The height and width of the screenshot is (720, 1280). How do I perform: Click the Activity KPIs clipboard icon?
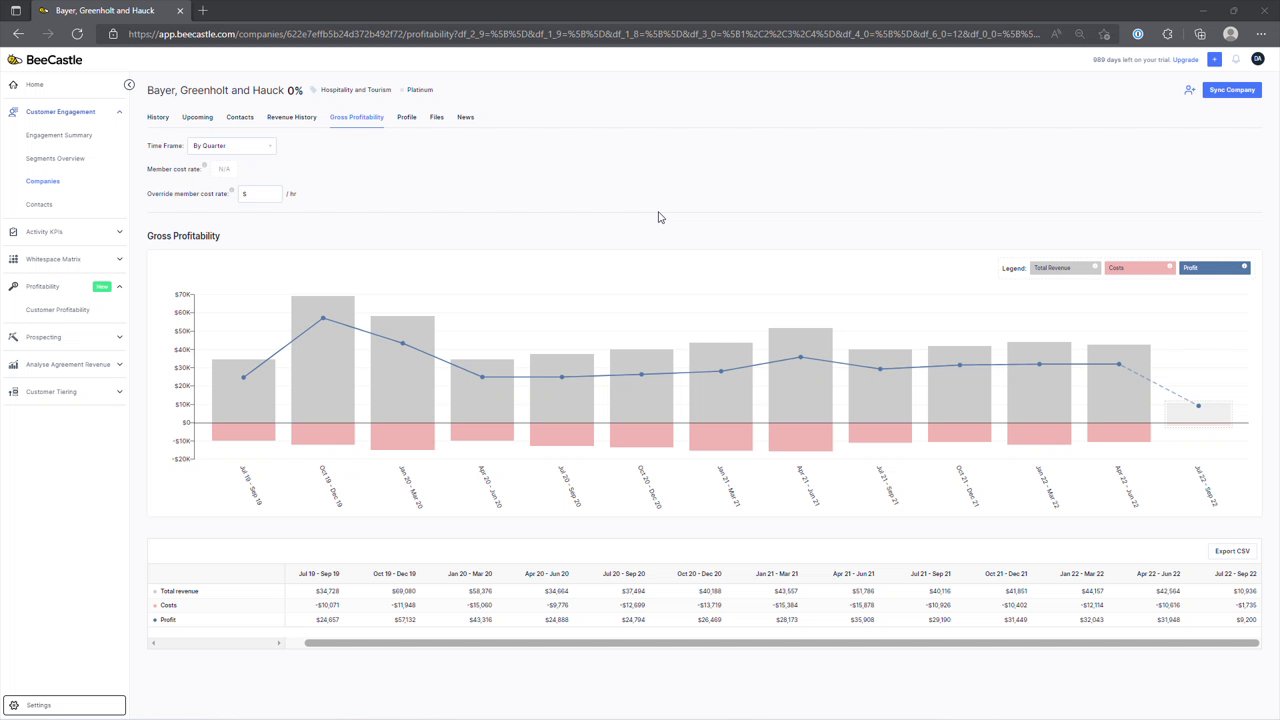[13, 232]
